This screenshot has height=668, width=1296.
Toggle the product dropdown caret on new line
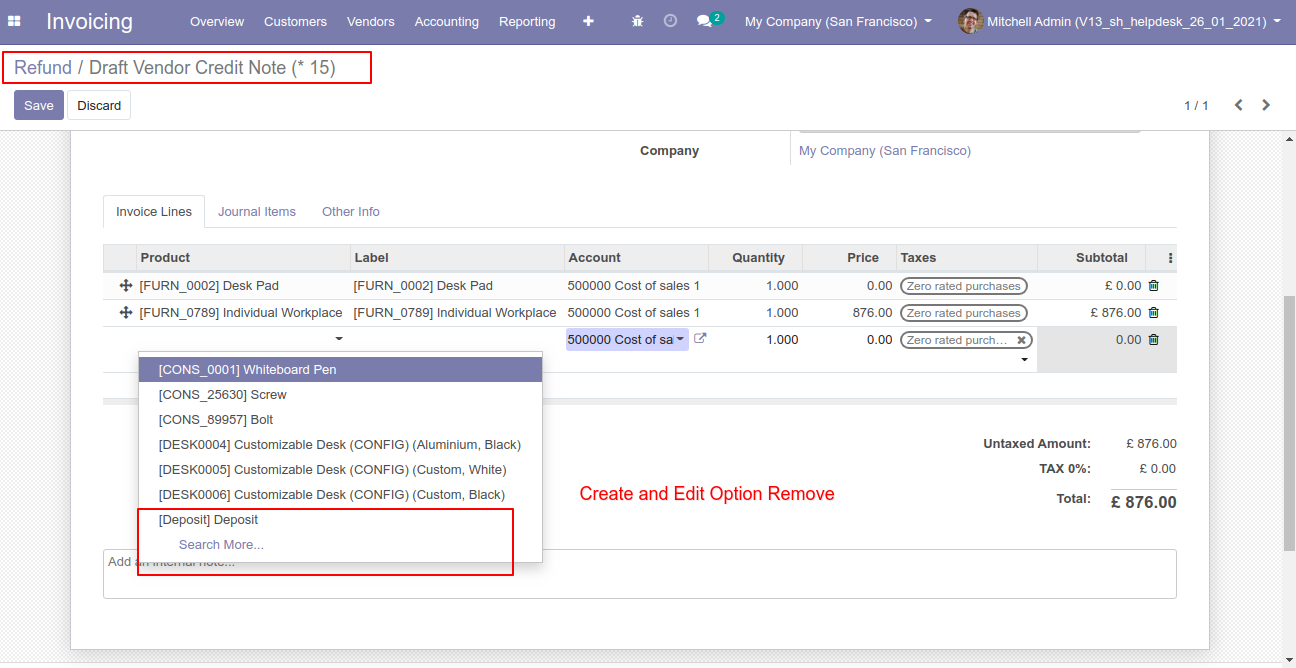(339, 340)
